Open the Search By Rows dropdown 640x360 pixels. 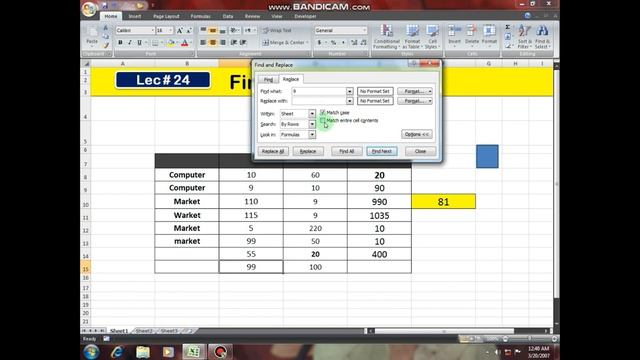click(x=312, y=124)
